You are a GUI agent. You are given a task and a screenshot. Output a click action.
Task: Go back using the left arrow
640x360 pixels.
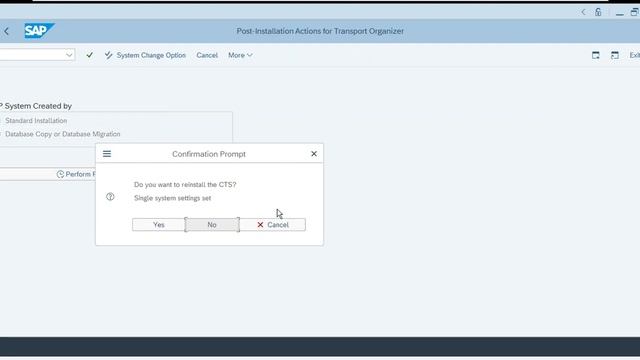tap(7, 31)
